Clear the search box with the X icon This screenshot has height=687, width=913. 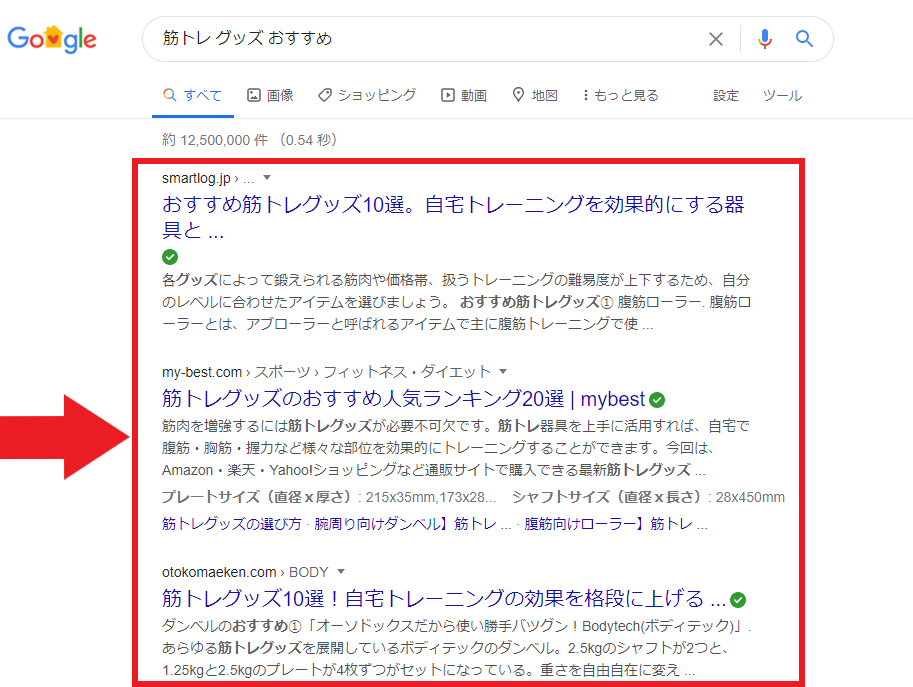[716, 39]
